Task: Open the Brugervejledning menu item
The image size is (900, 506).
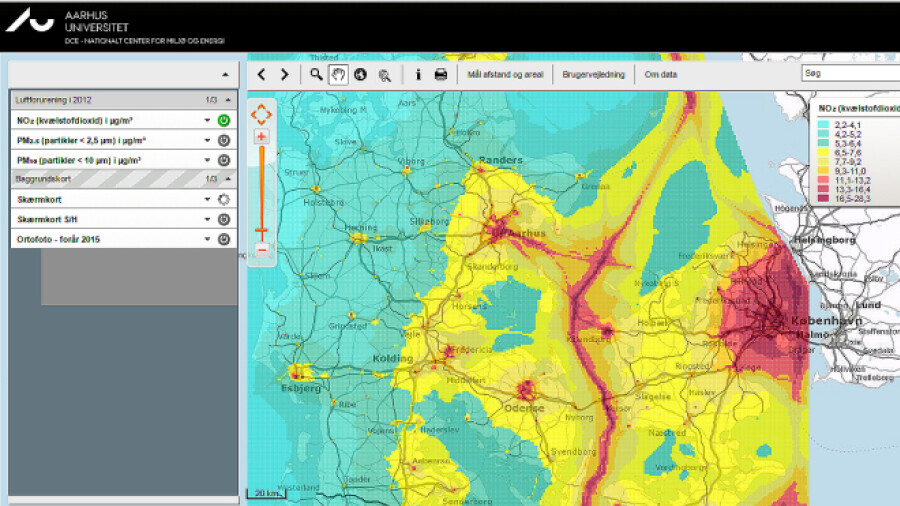Action: (594, 74)
